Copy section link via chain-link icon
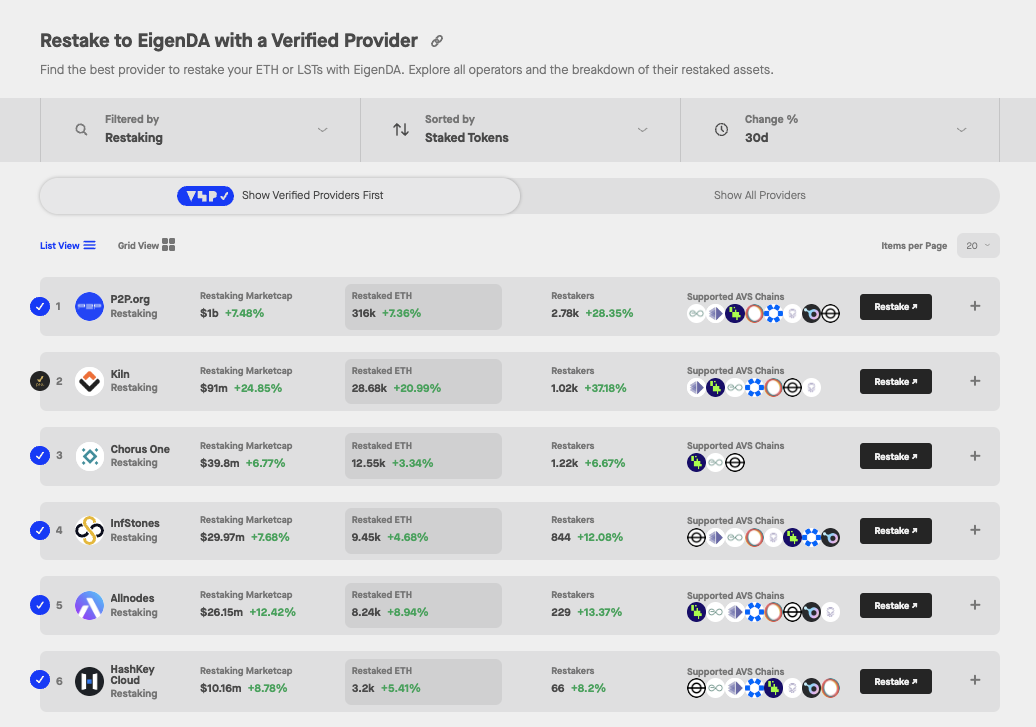 (437, 41)
